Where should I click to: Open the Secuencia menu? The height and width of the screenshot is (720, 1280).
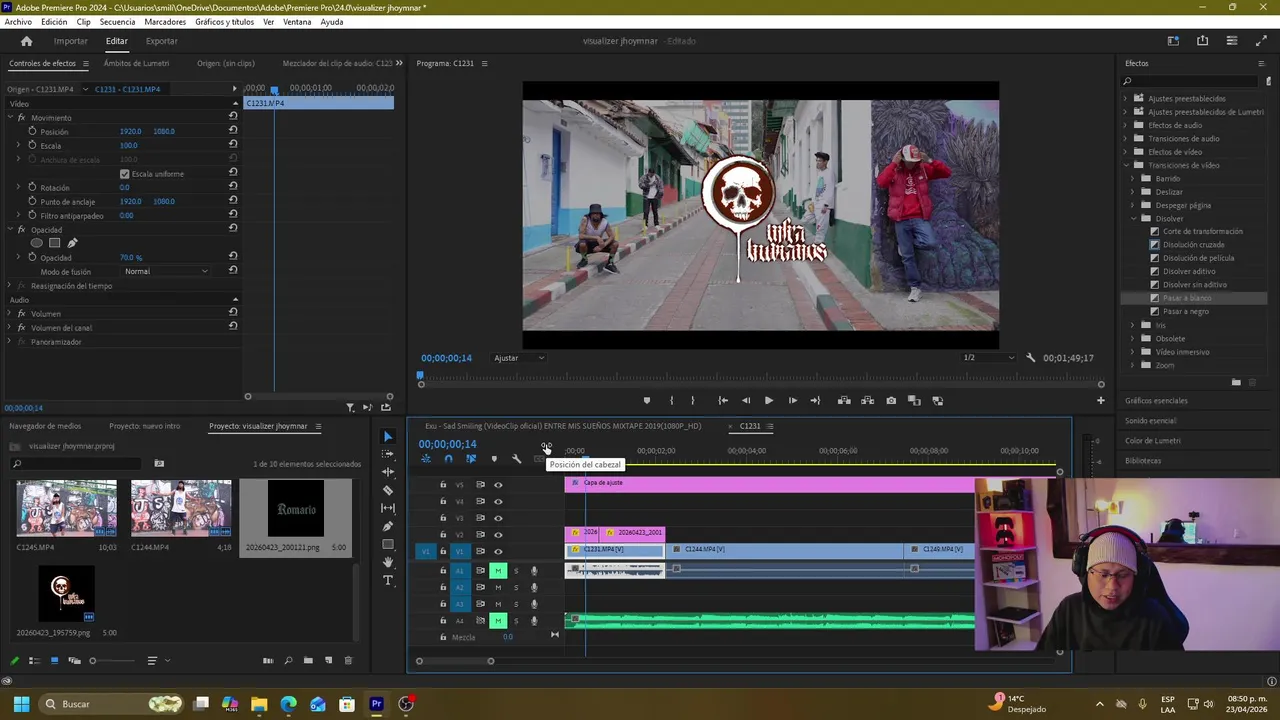(117, 22)
